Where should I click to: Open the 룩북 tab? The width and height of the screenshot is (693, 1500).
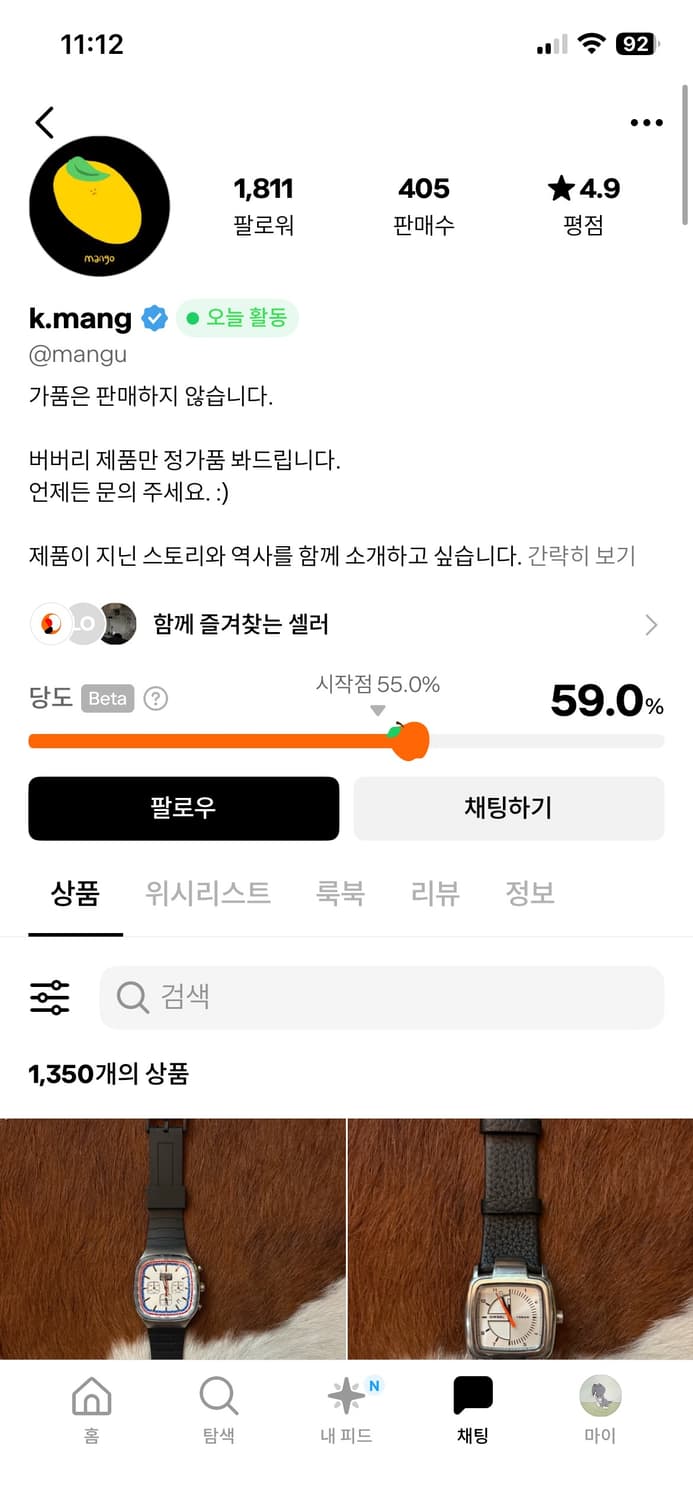[x=341, y=893]
